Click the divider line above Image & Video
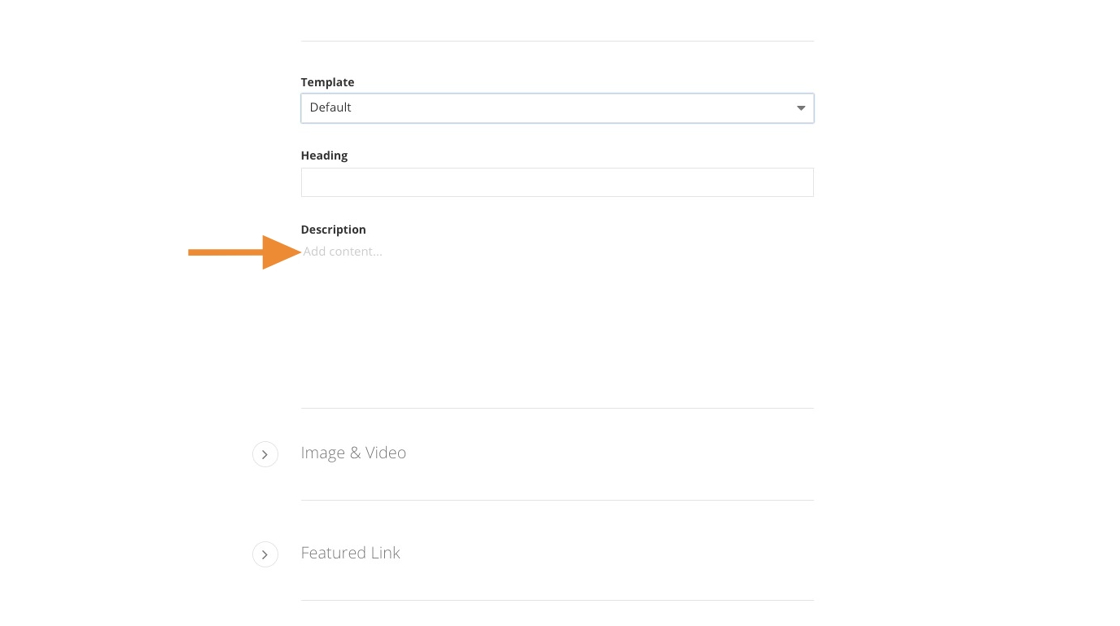Screen dimensions: 1120x626 [x=556, y=408]
